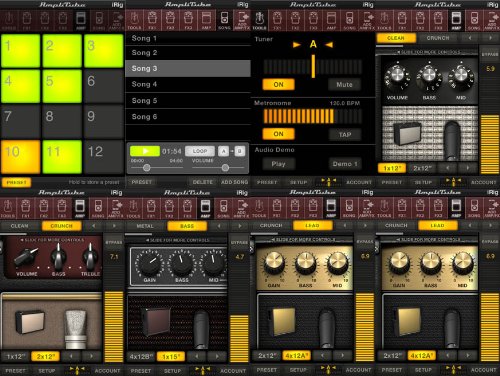Select preset pad 10

click(x=21, y=157)
